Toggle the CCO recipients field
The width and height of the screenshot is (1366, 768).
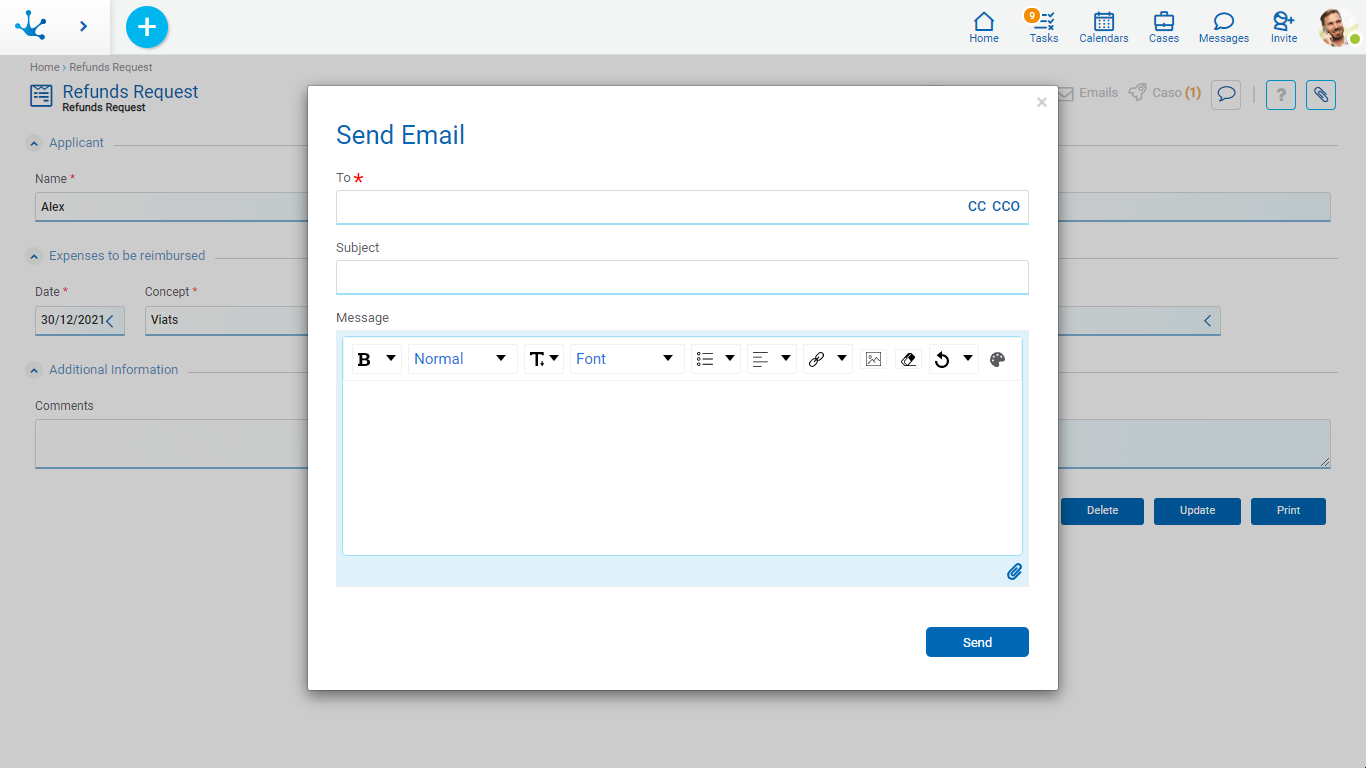point(1006,206)
